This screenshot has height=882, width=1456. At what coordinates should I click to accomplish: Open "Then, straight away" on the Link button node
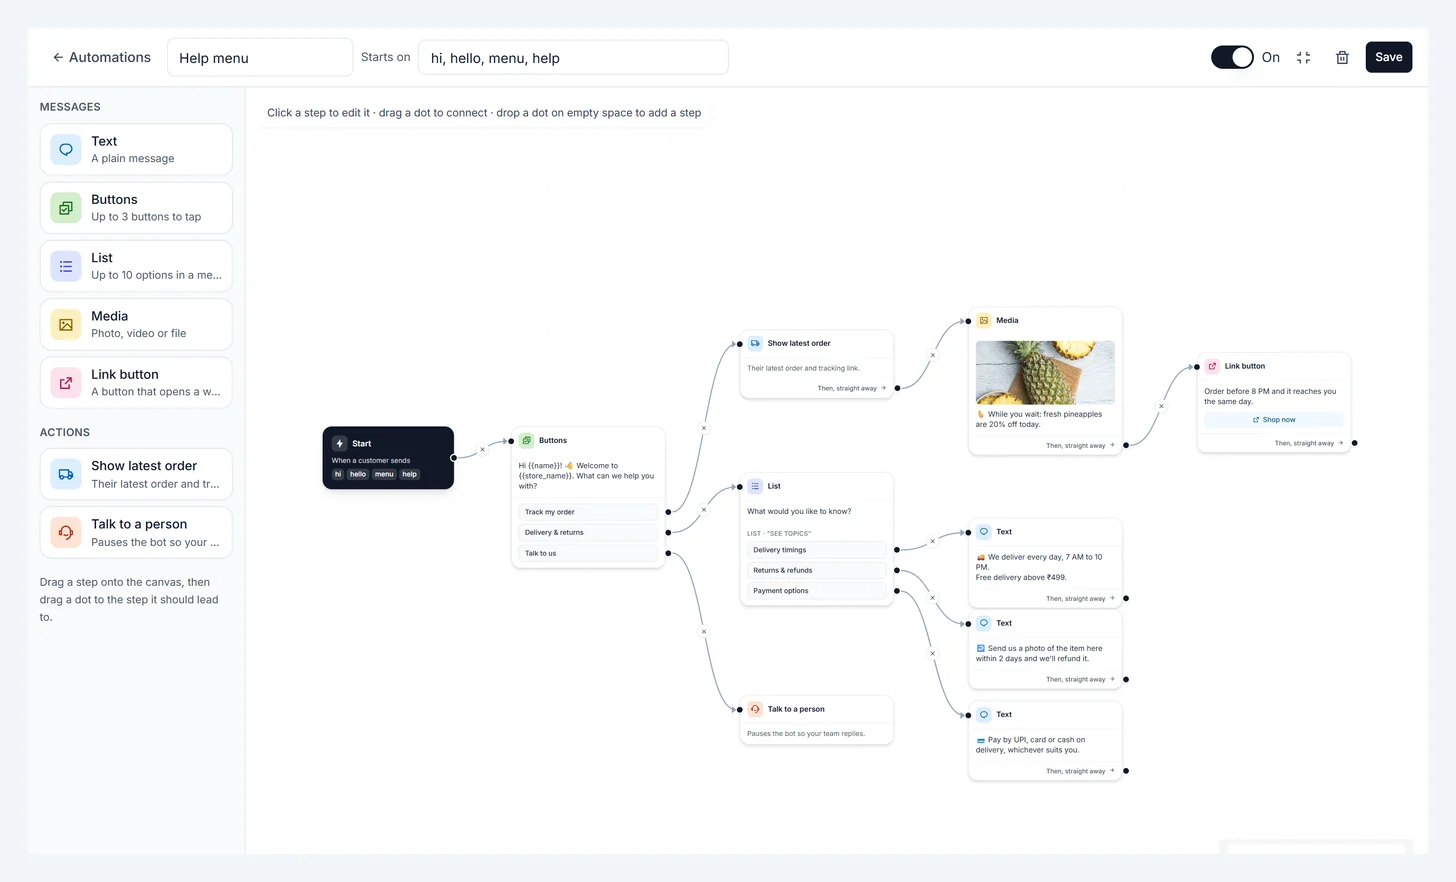pos(1309,443)
